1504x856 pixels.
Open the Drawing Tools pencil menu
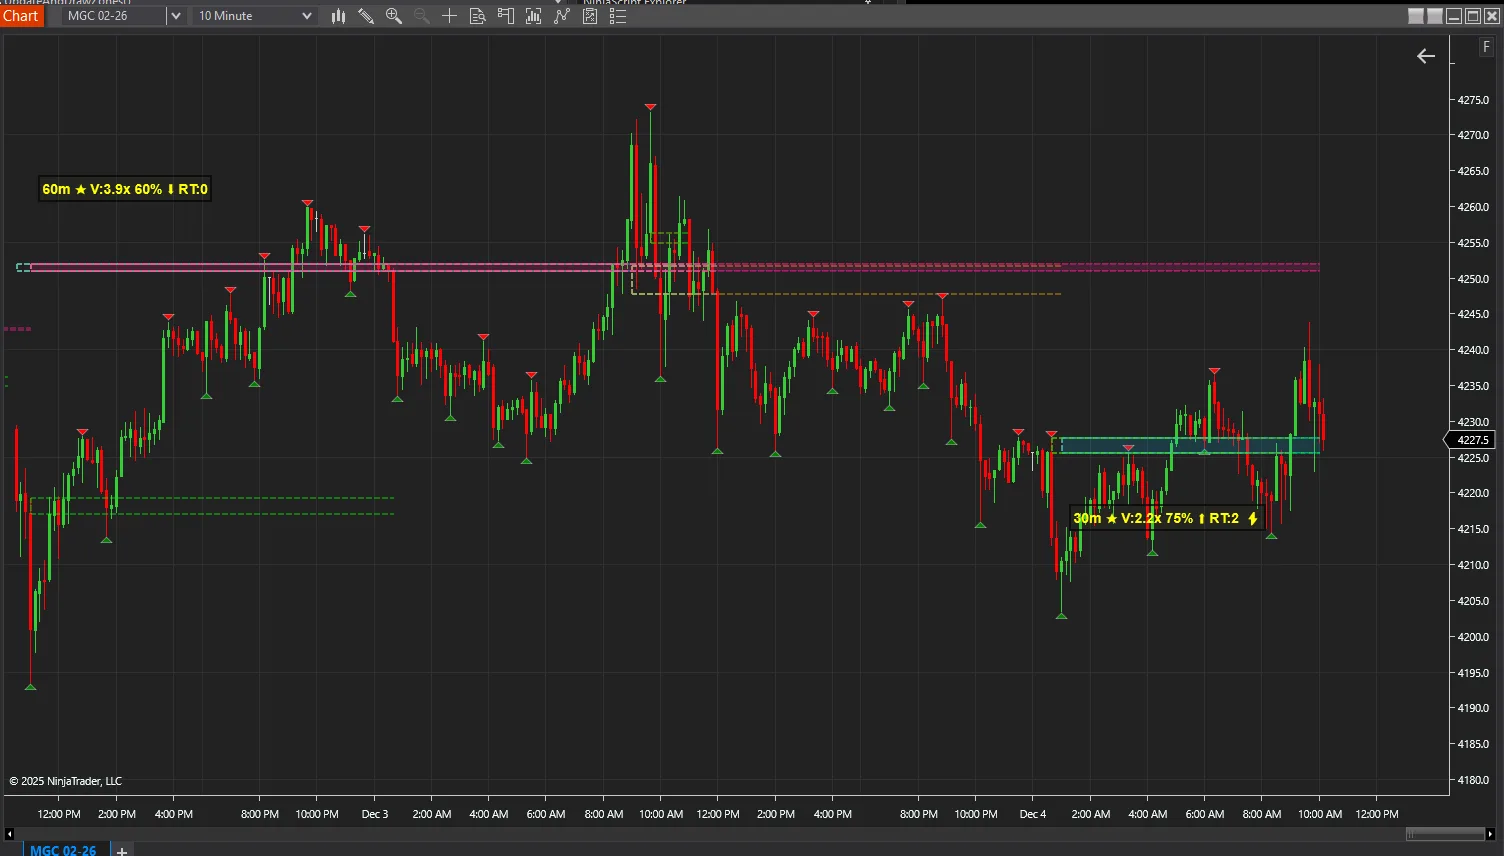coord(366,16)
